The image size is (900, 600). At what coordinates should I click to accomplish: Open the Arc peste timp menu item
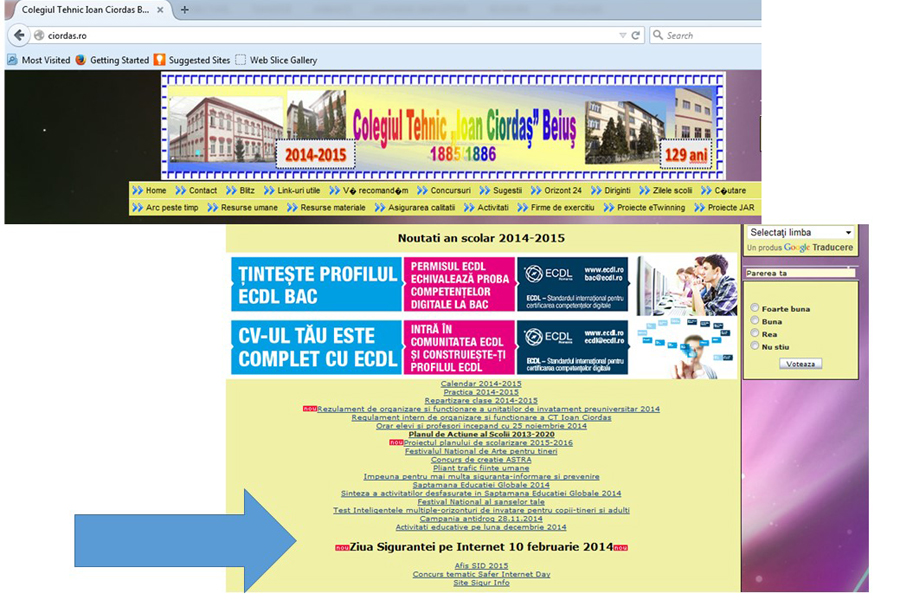coord(165,208)
